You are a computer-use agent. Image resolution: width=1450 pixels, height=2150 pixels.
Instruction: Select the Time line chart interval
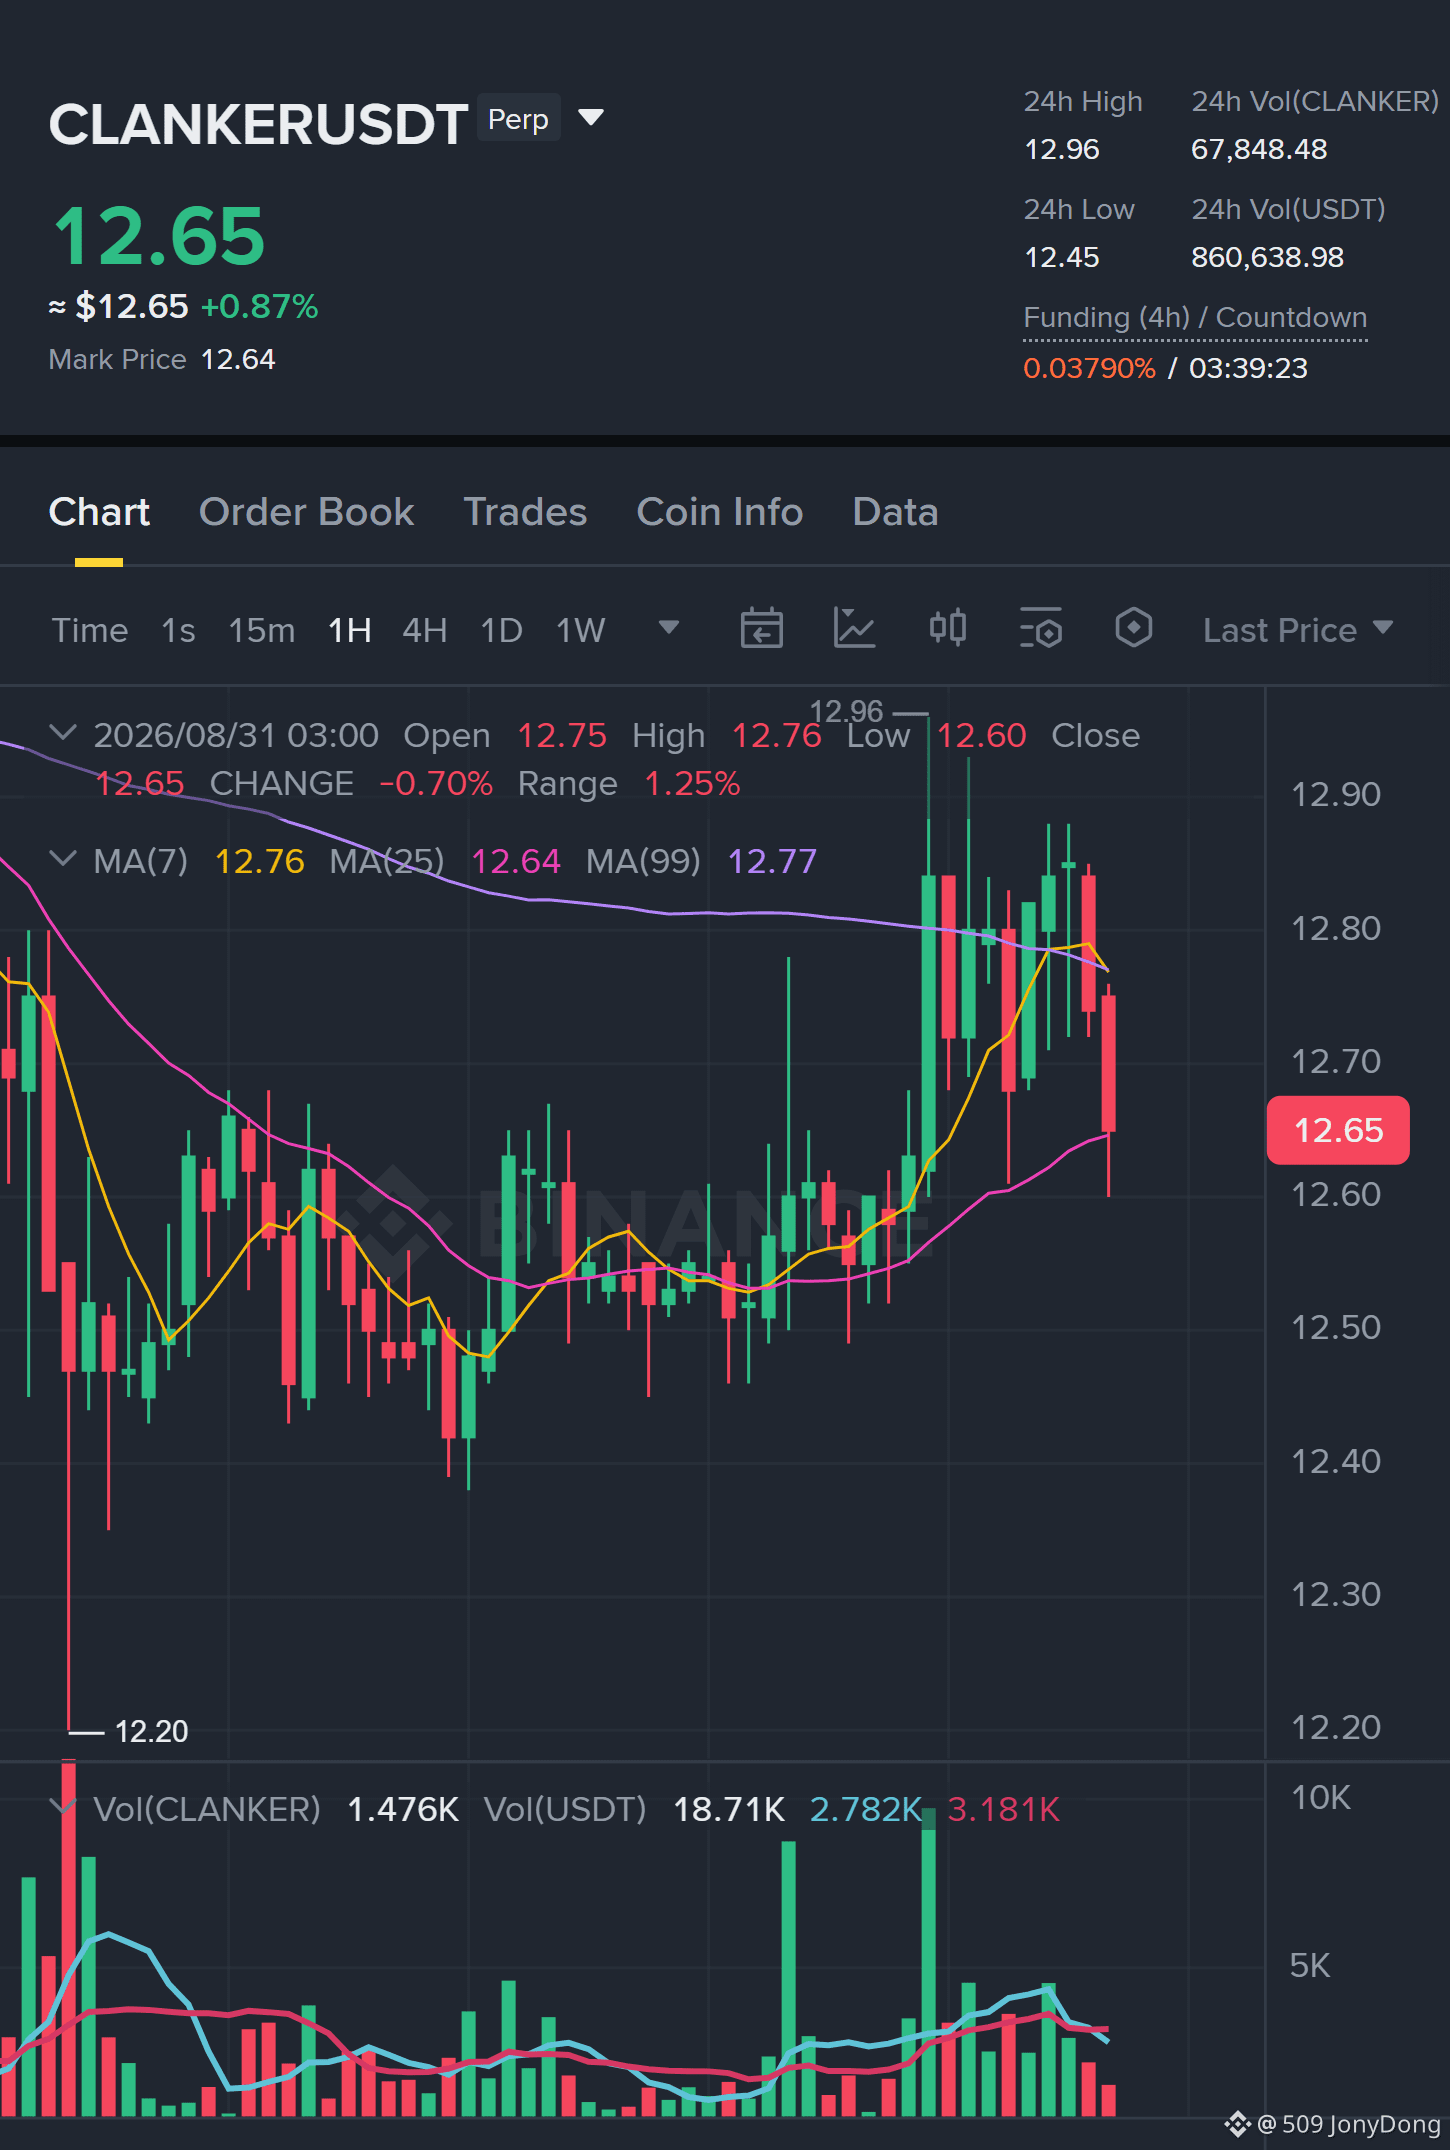point(90,630)
